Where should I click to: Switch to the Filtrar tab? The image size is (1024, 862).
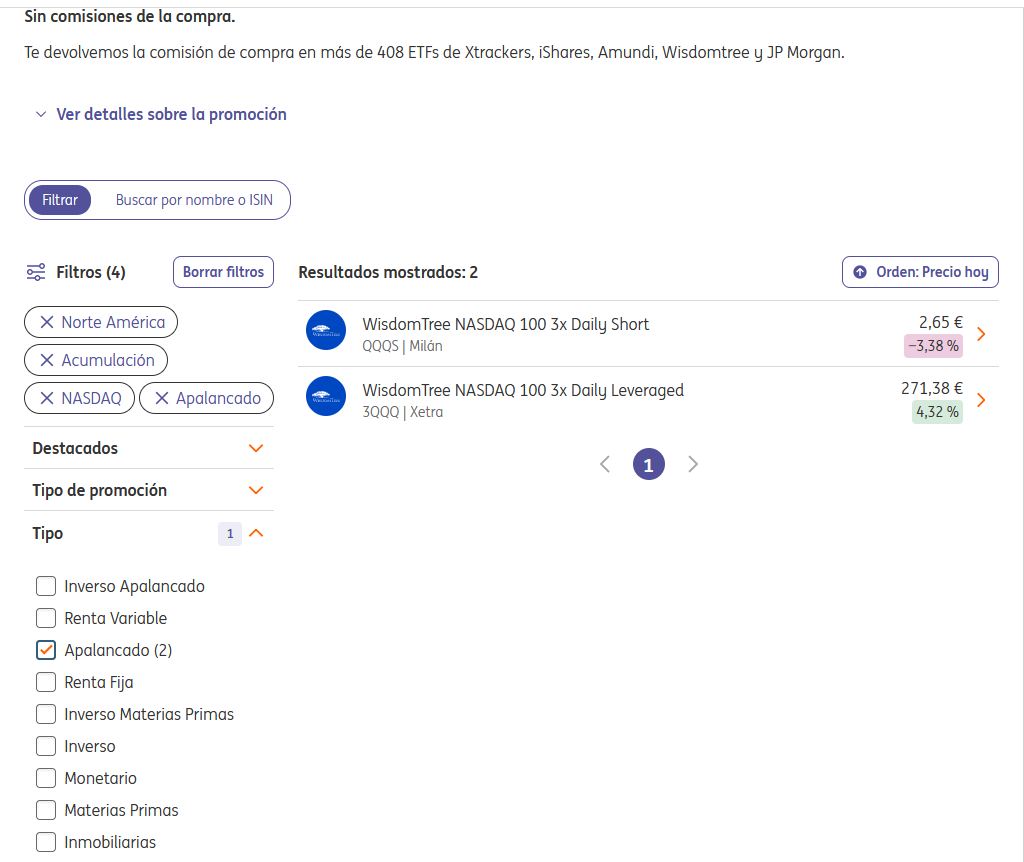[x=60, y=200]
